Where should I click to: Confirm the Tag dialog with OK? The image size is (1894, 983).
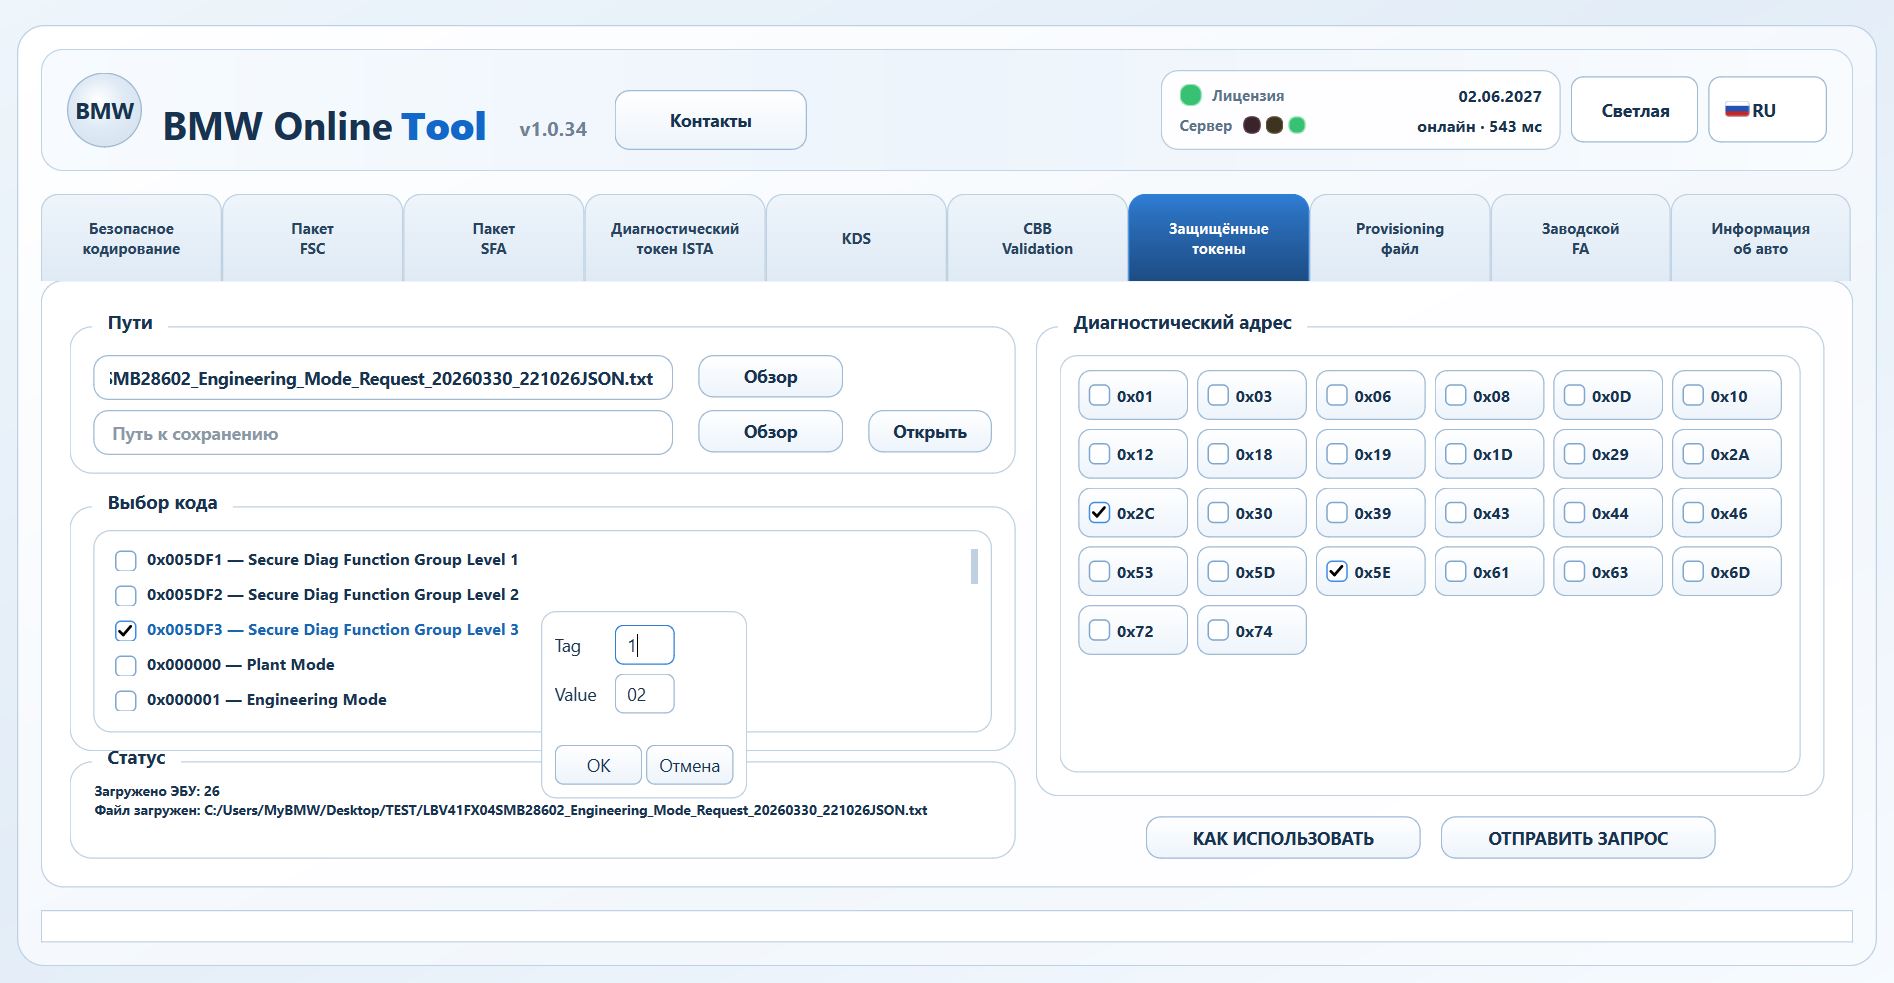coord(598,765)
